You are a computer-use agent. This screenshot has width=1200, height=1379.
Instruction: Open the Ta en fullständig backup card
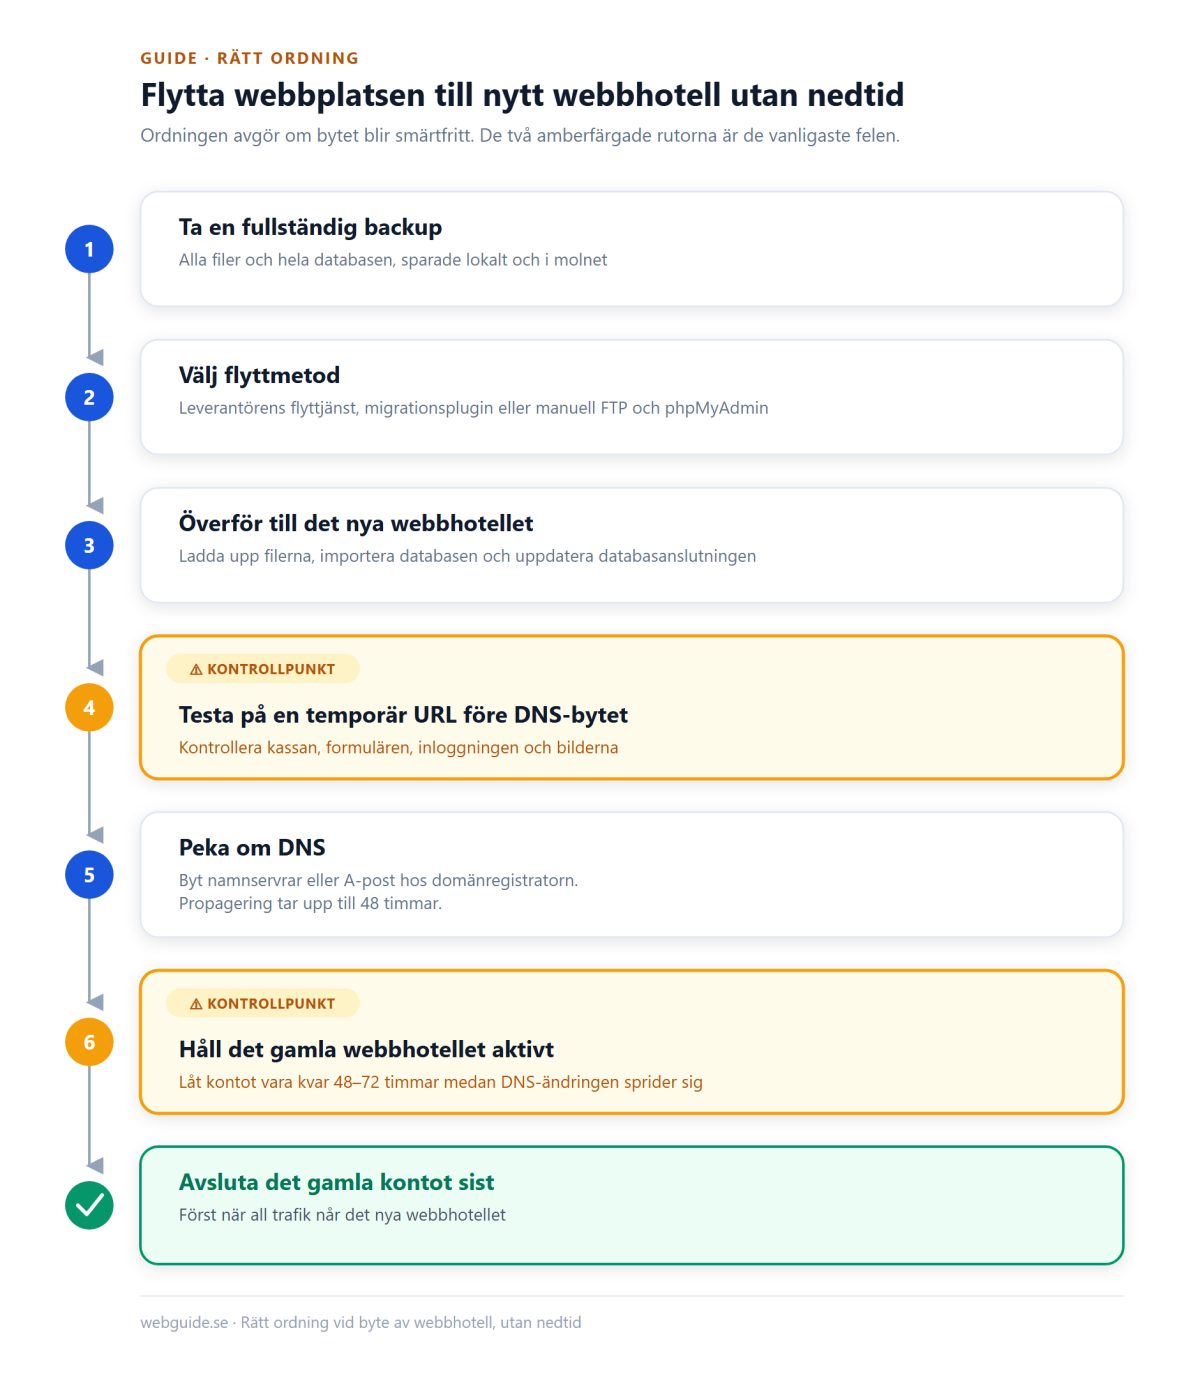click(x=631, y=249)
